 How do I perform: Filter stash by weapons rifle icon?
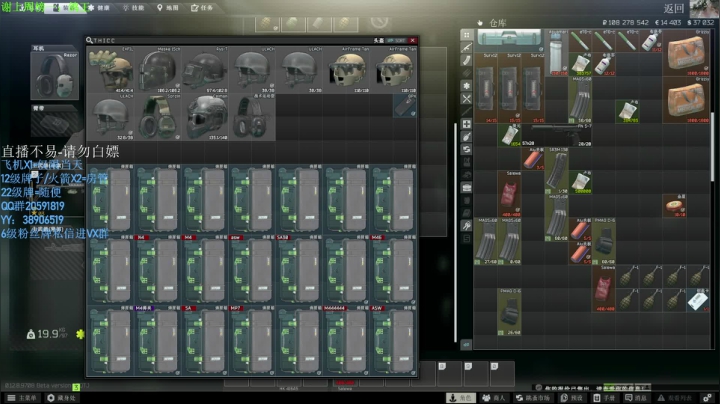pos(466,47)
